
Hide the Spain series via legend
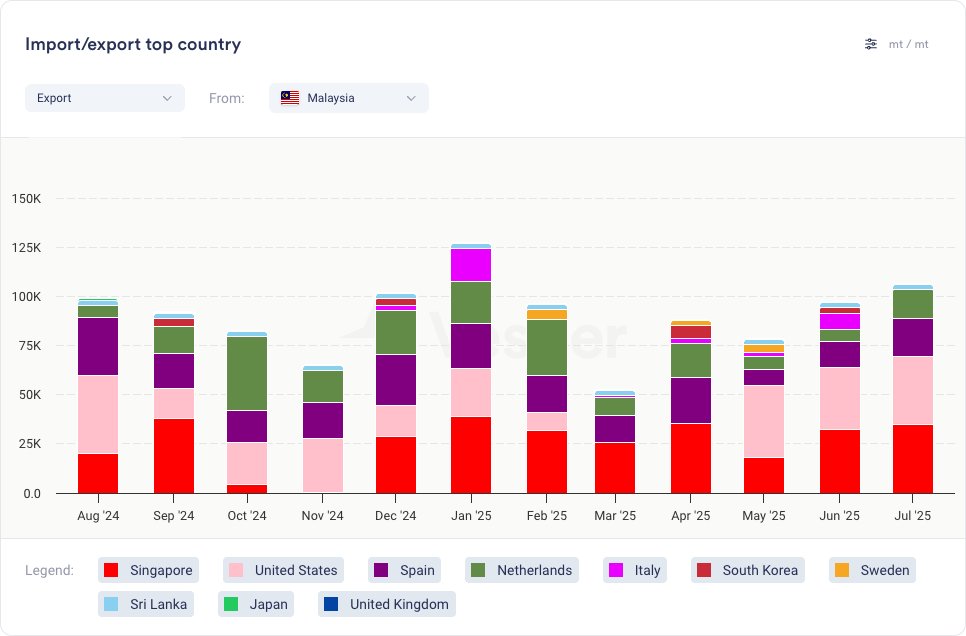click(x=405, y=570)
